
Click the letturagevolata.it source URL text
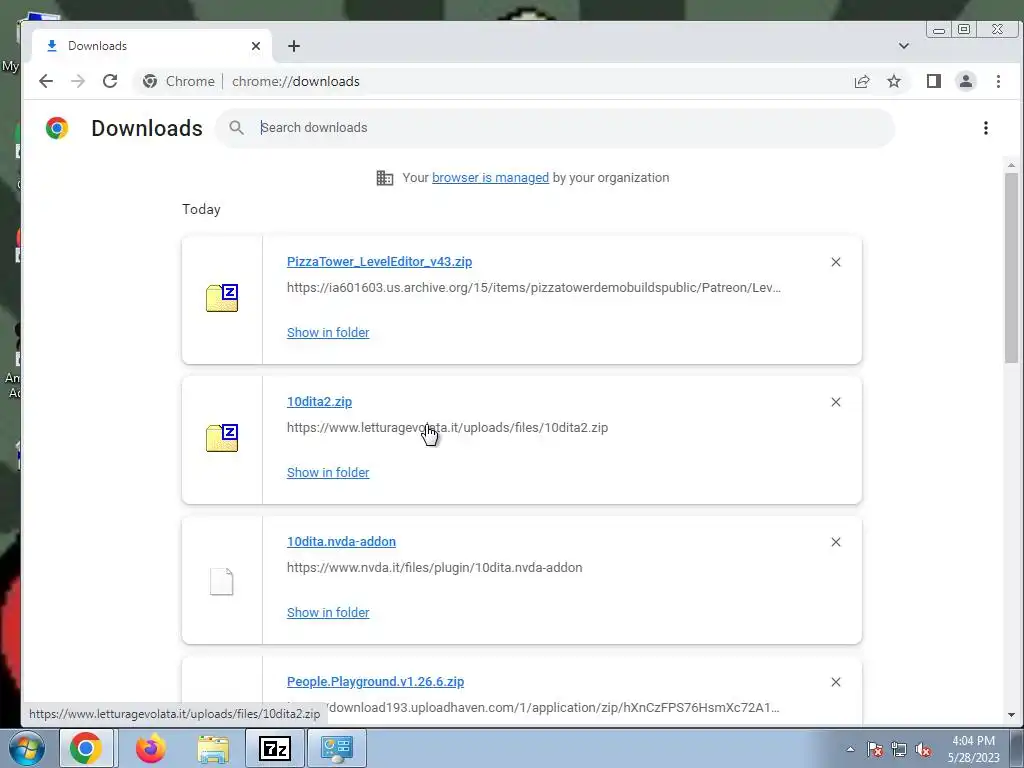coord(447,428)
